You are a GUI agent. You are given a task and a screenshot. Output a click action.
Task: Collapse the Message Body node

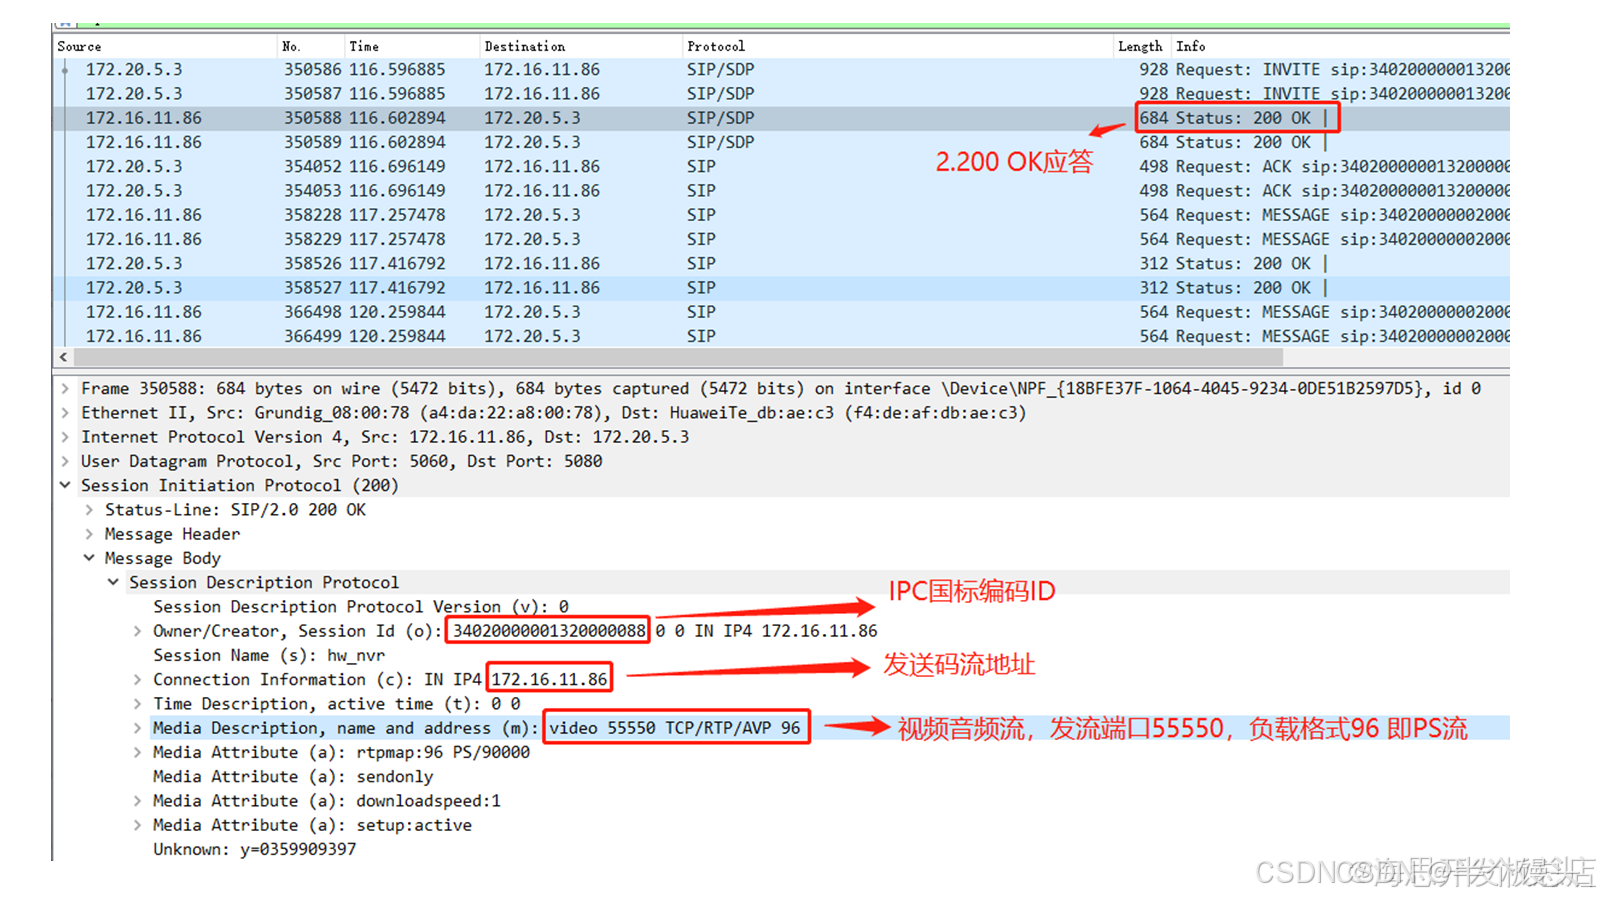click(89, 558)
